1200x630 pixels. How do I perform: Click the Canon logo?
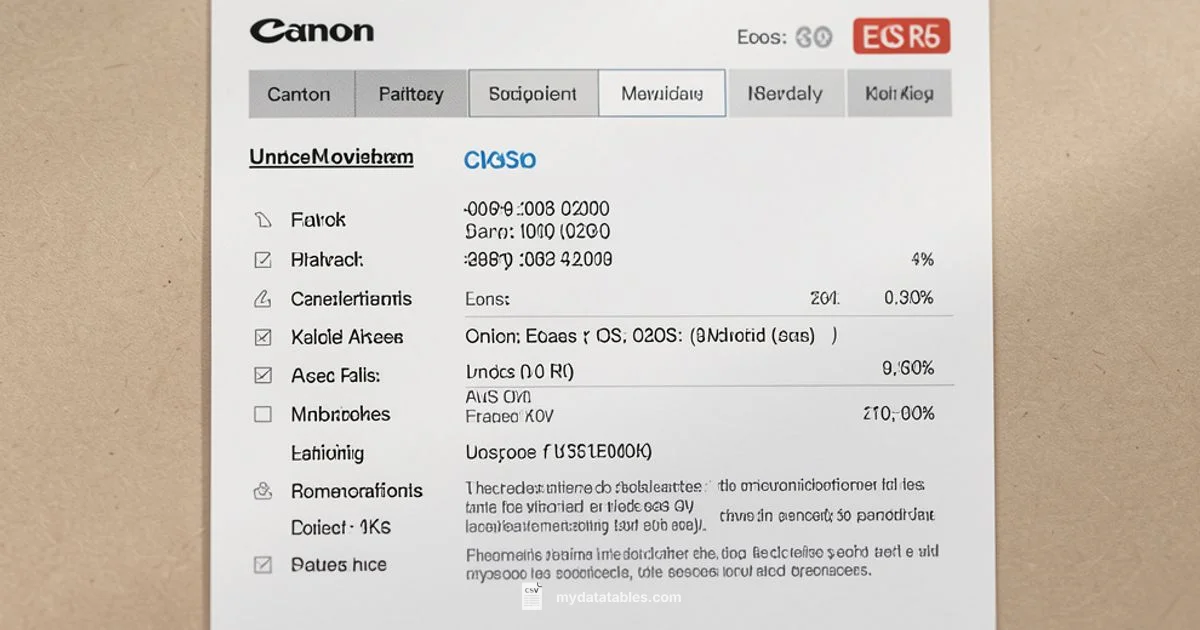click(x=311, y=31)
